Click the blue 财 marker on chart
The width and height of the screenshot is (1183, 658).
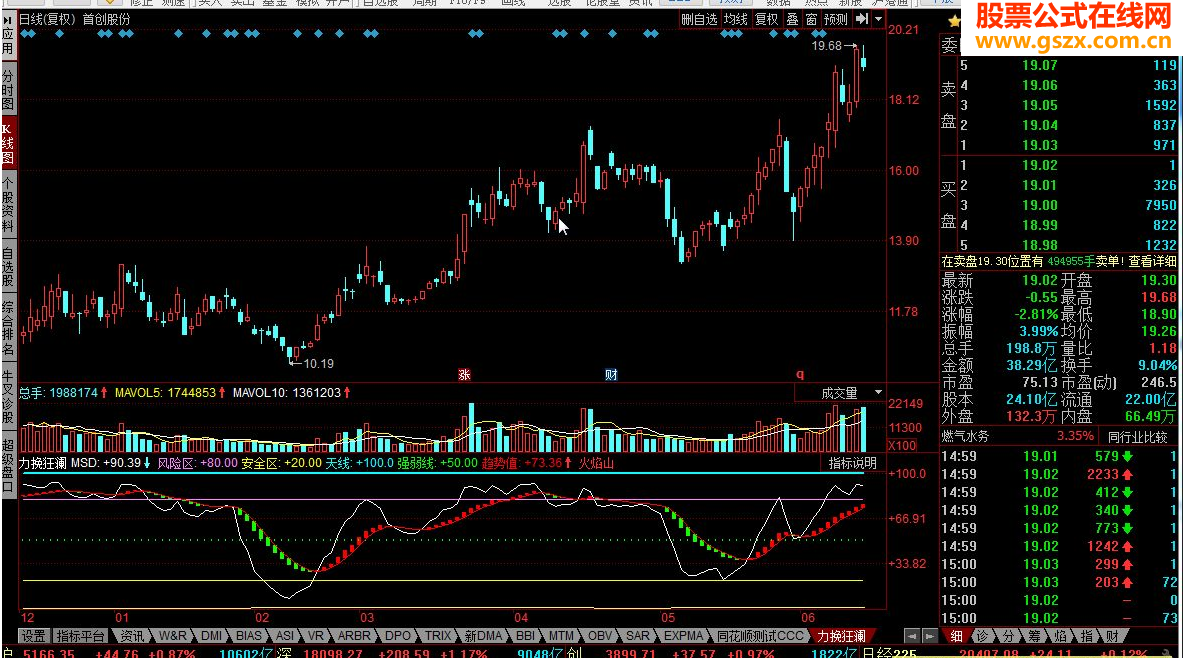(611, 374)
